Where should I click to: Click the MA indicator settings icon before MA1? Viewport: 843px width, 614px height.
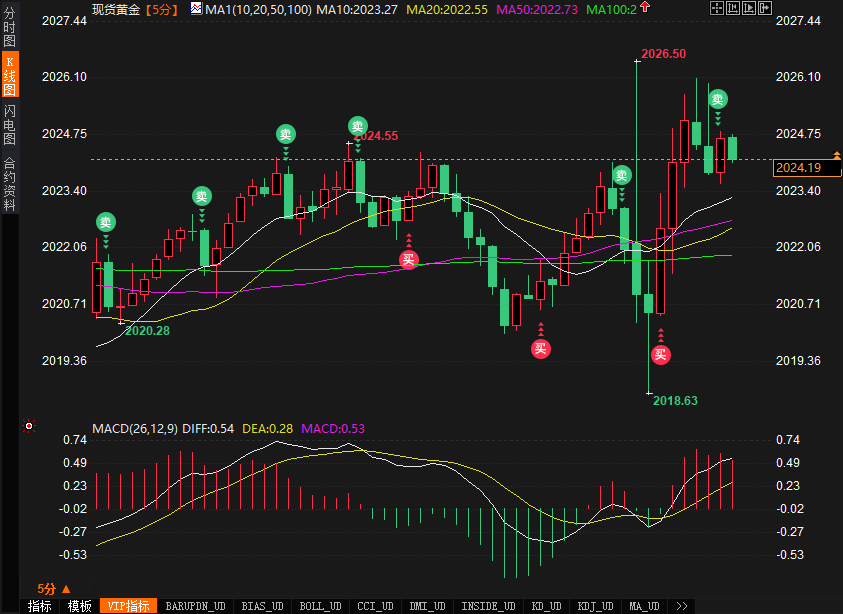pyautogui.click(x=196, y=9)
